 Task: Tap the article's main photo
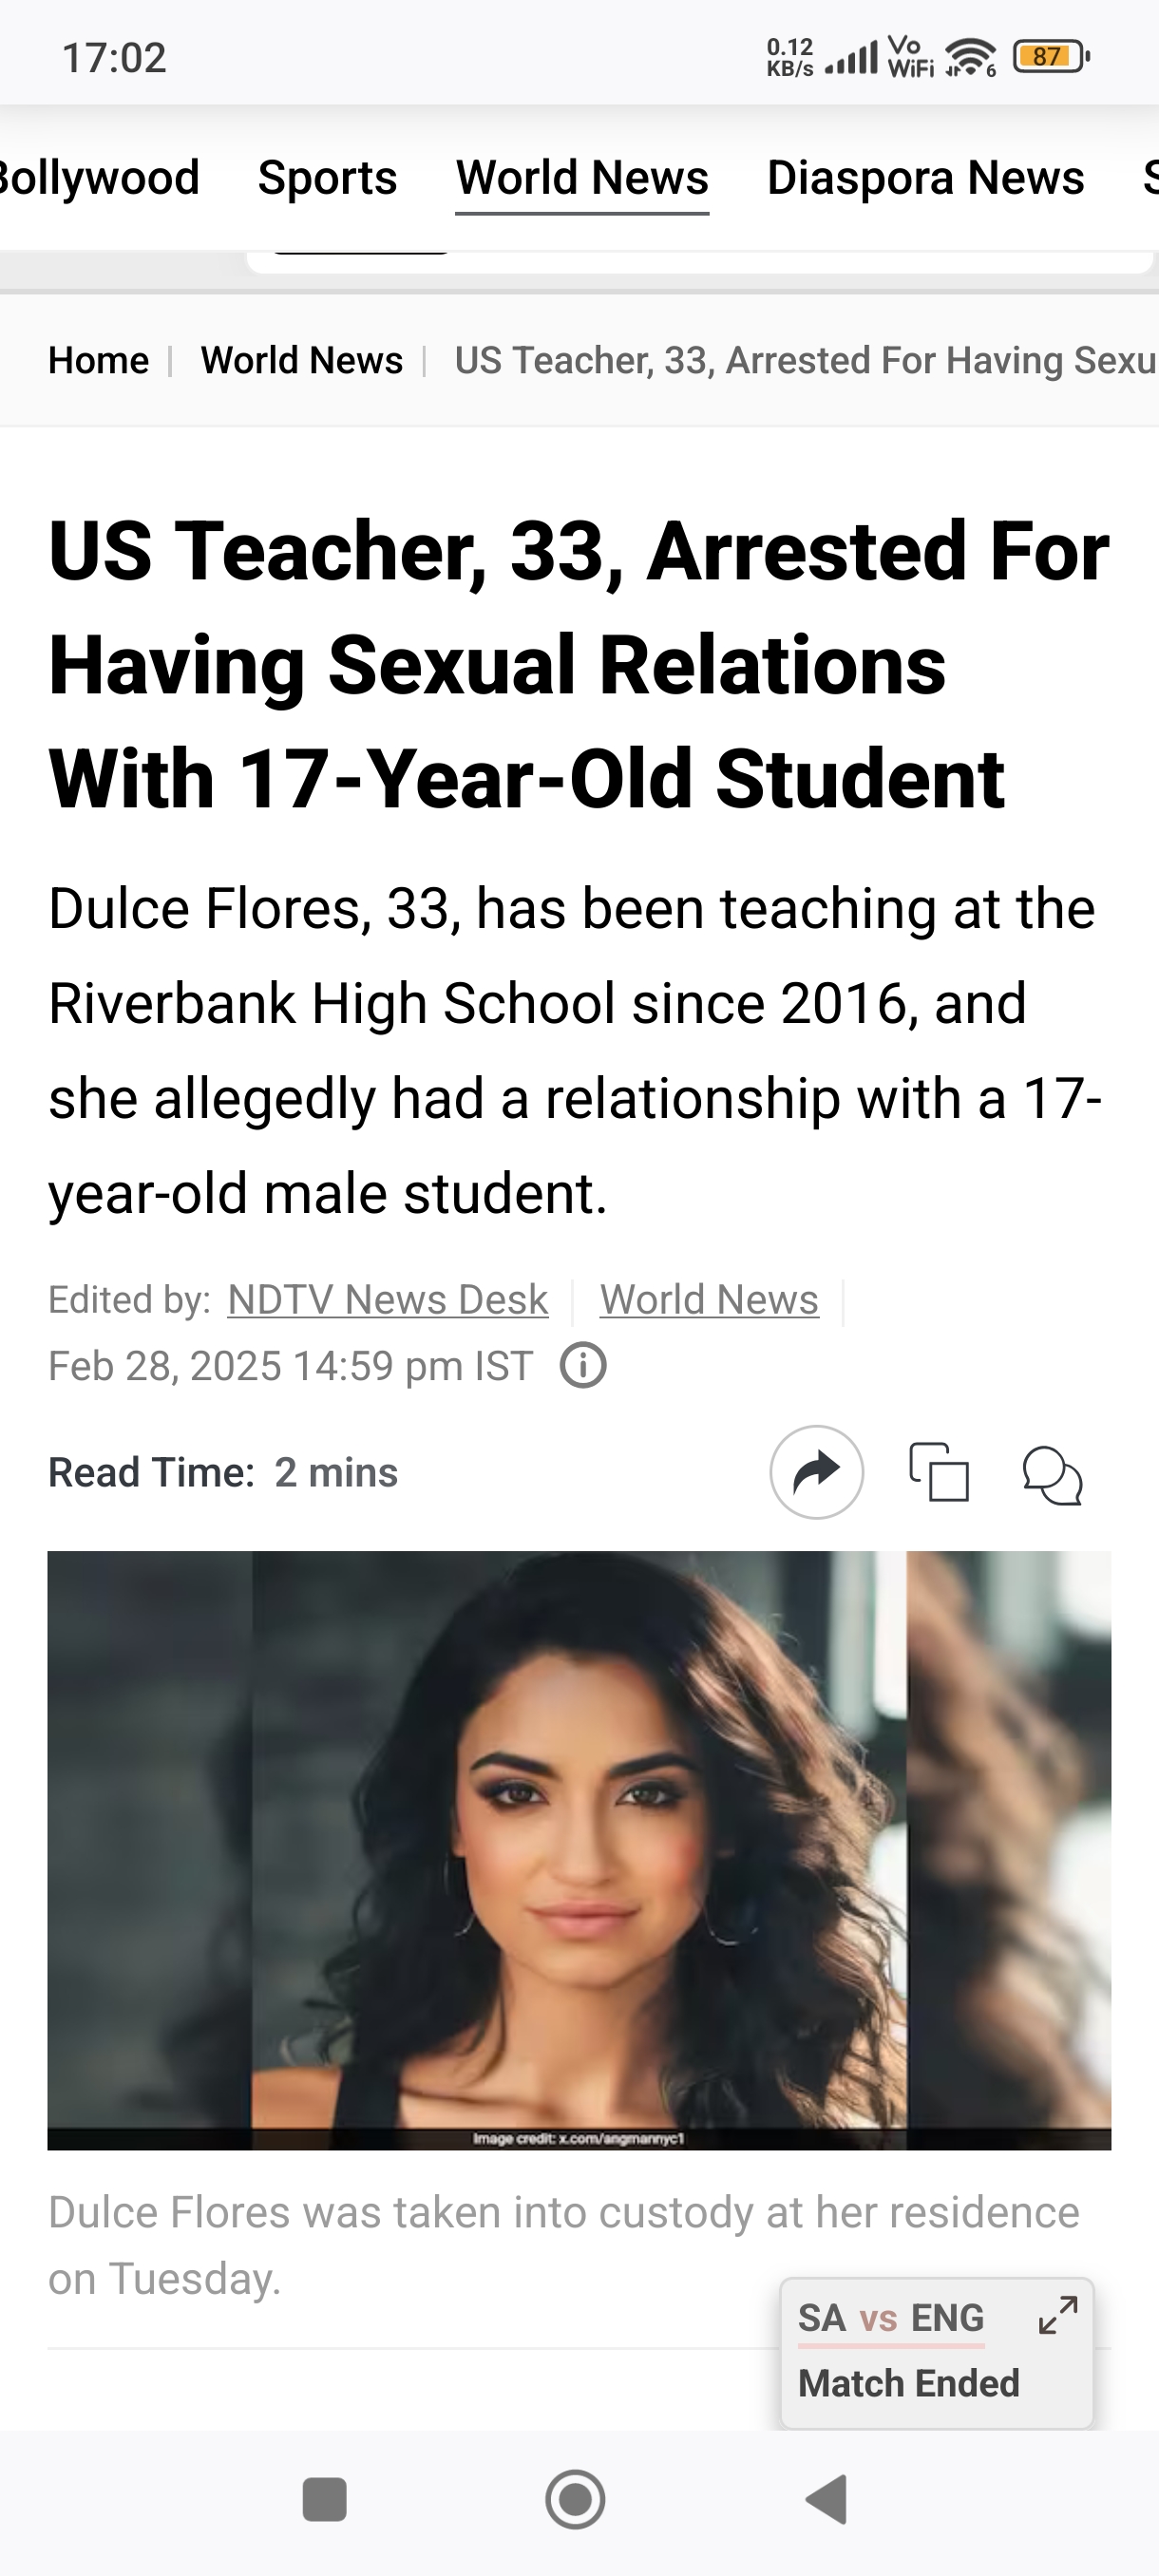(579, 1850)
